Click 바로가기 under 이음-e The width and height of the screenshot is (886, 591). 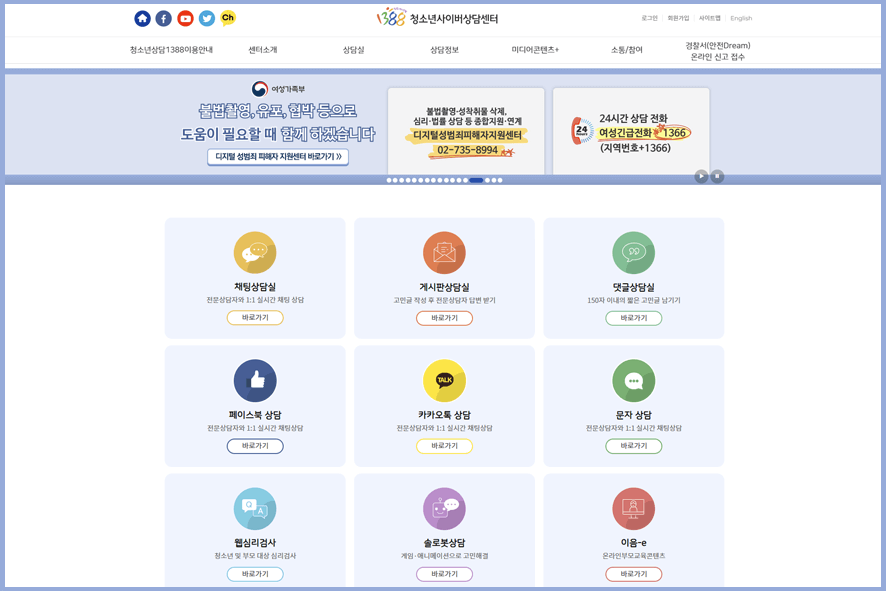pos(633,574)
